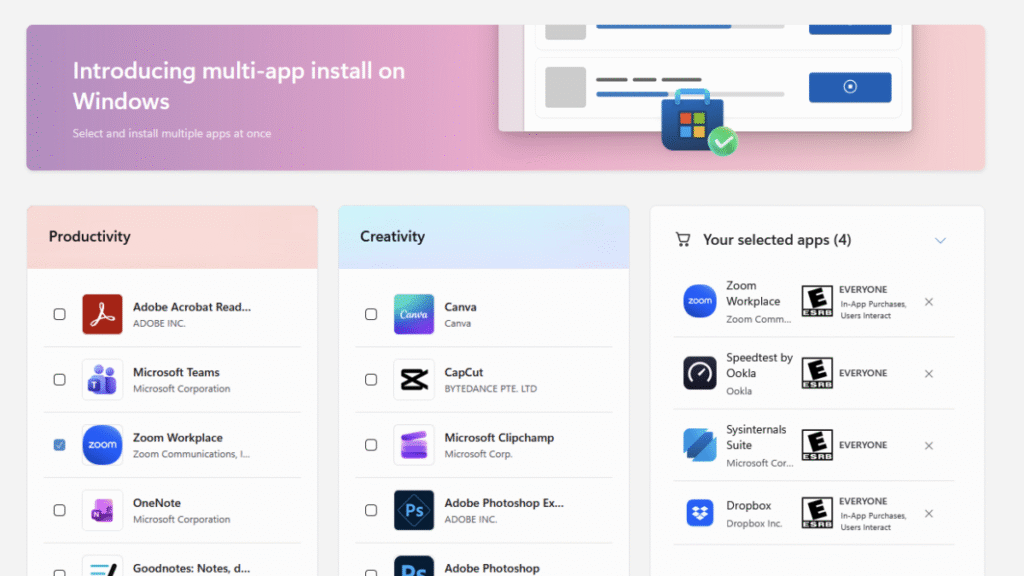Check the Adobe Photoshop Express checkbox
The height and width of the screenshot is (576, 1024).
371,510
